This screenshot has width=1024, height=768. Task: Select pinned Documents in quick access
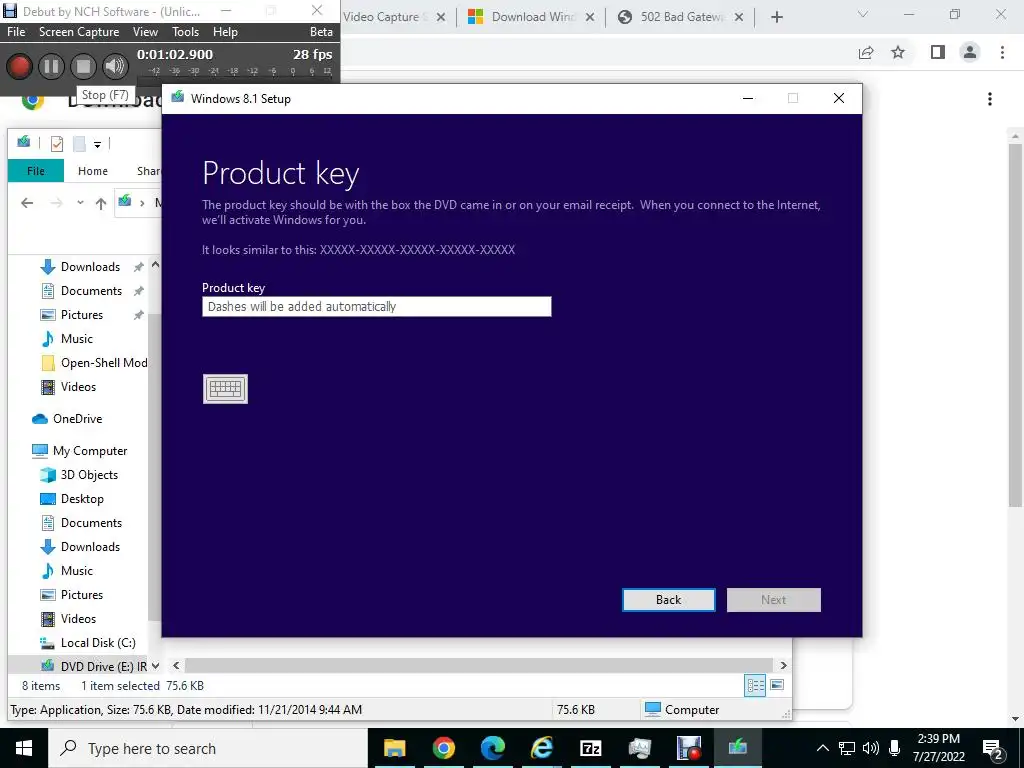coord(90,291)
